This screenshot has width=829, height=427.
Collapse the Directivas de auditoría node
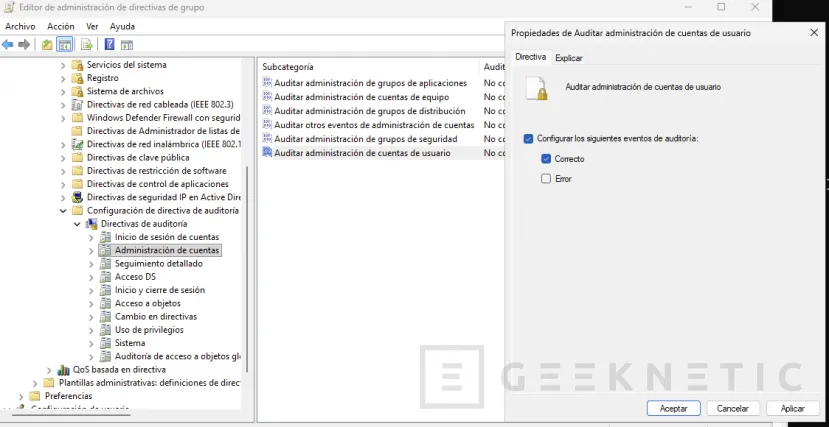pos(77,224)
